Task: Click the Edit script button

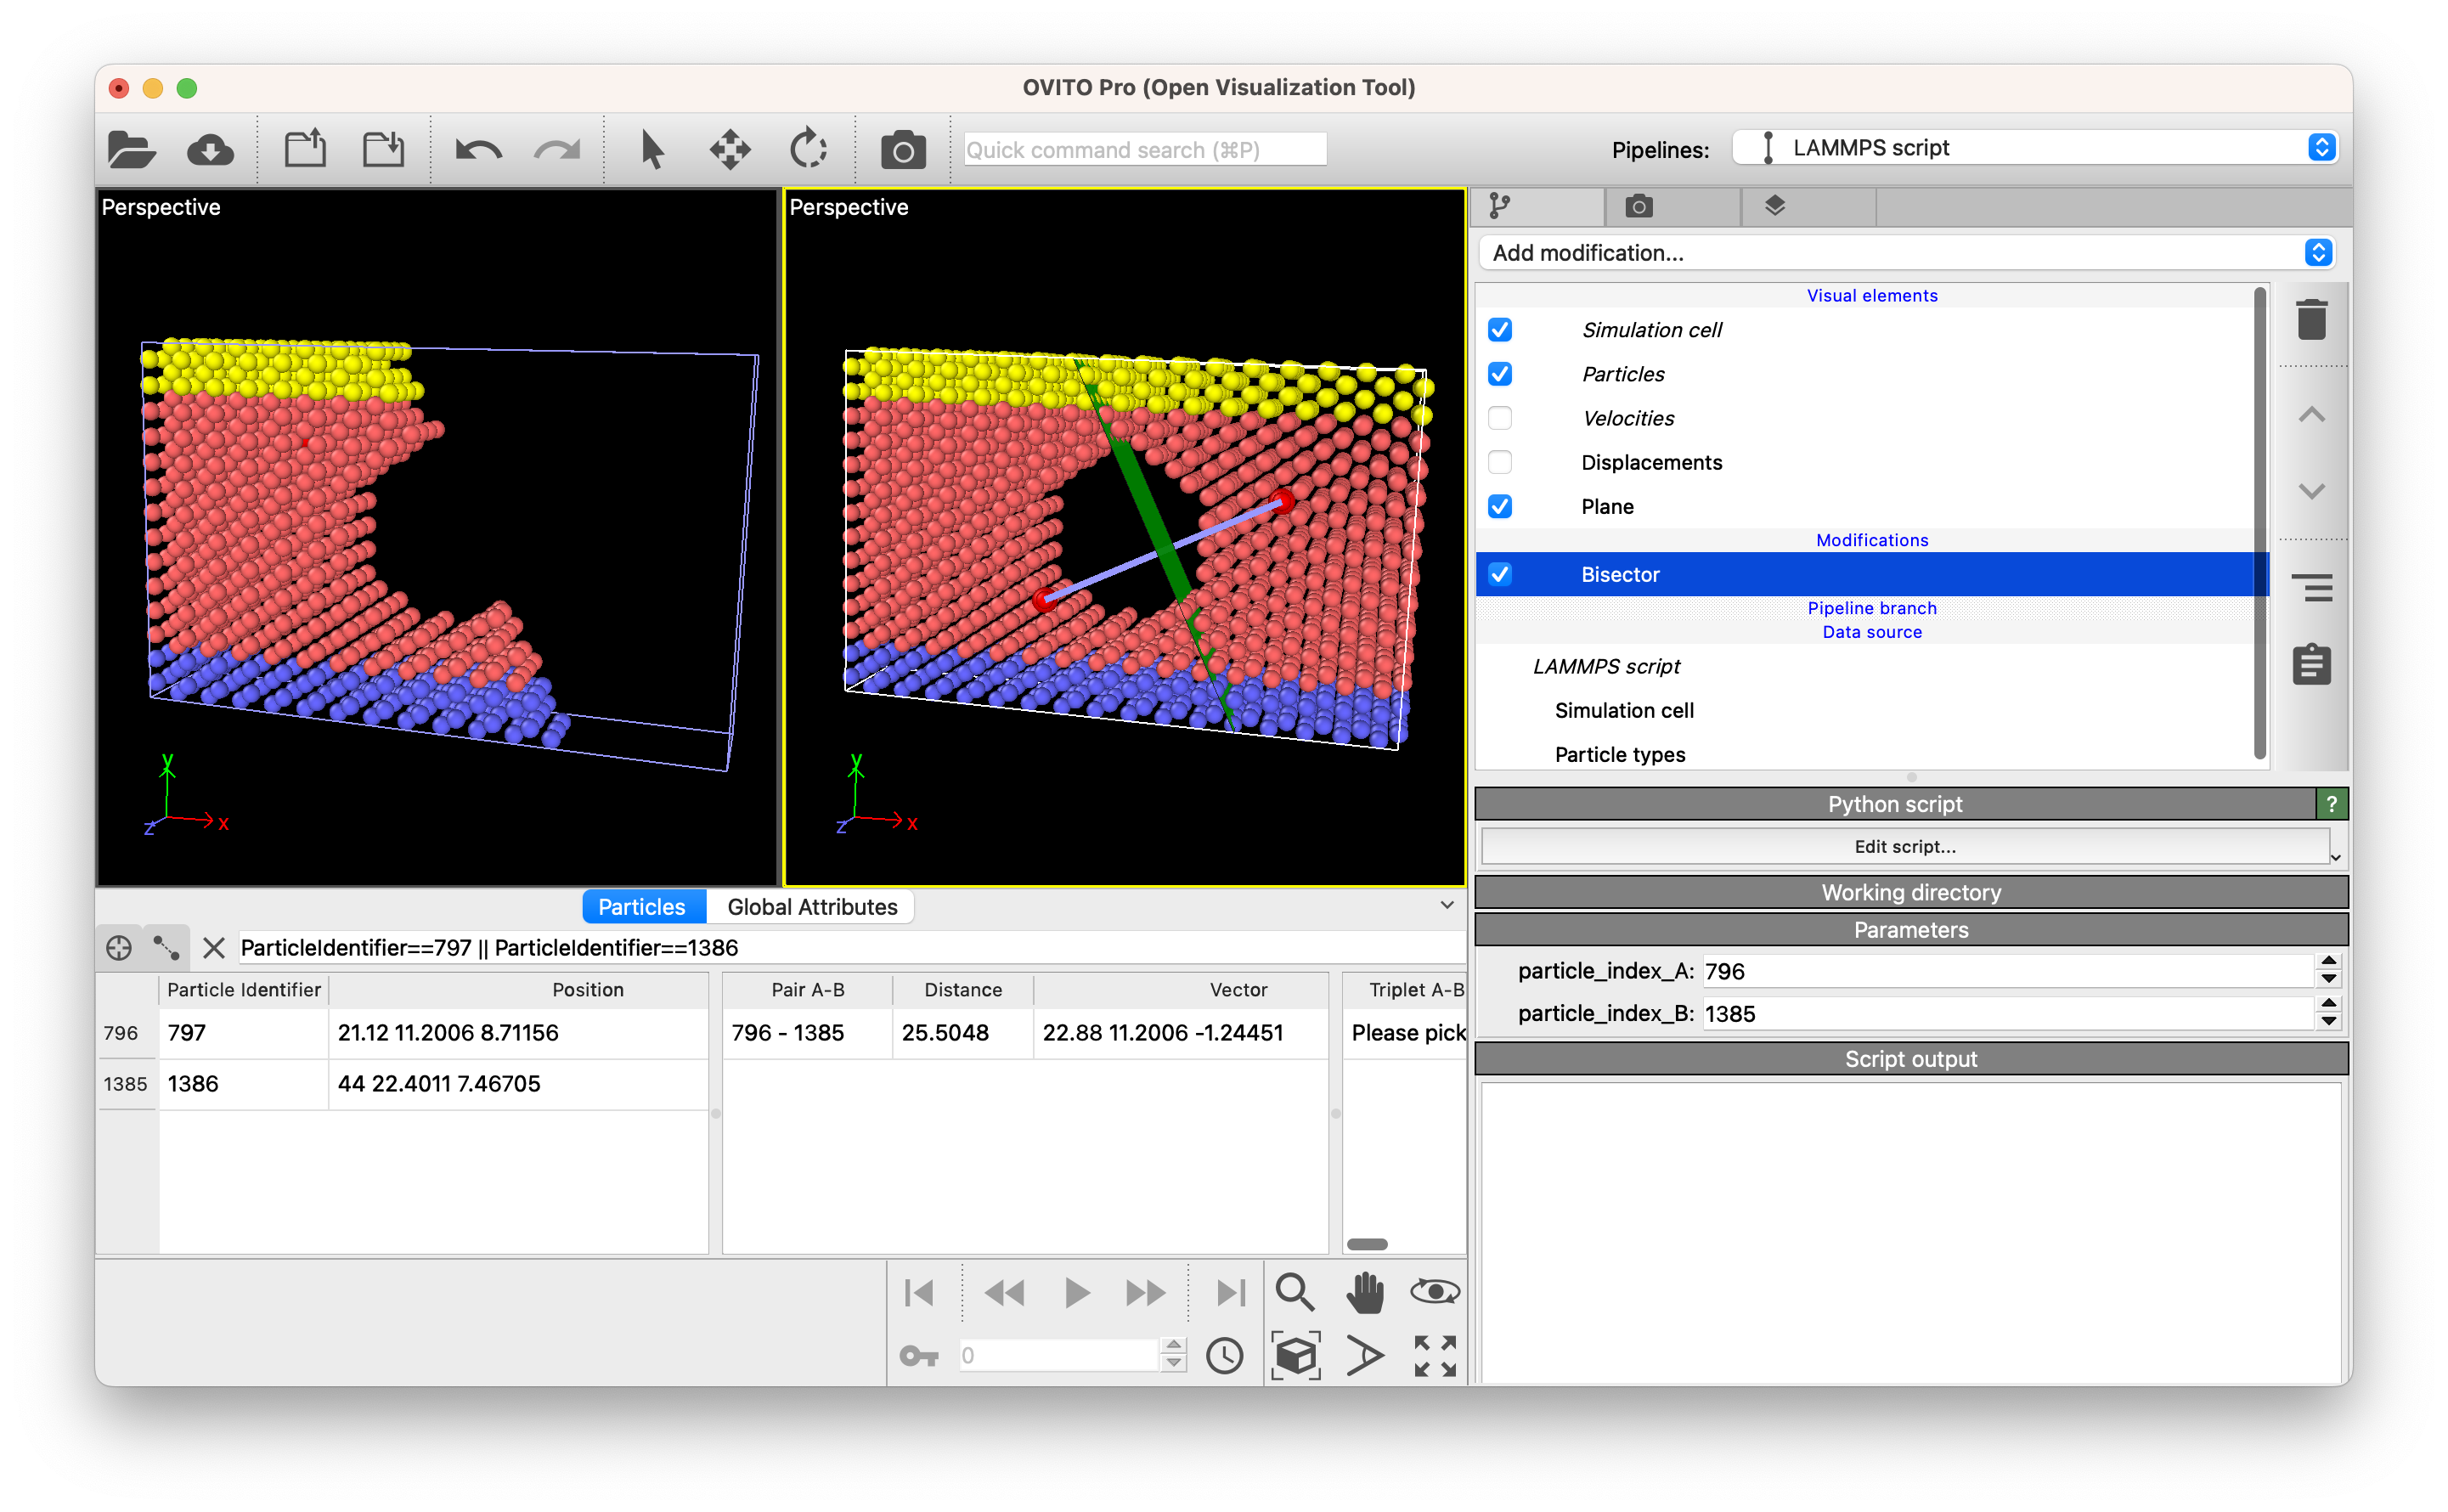Action: point(1904,846)
